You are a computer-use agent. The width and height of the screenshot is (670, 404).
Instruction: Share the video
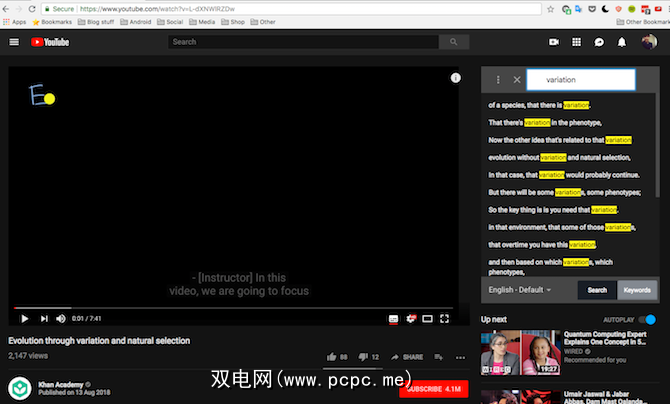(407, 357)
